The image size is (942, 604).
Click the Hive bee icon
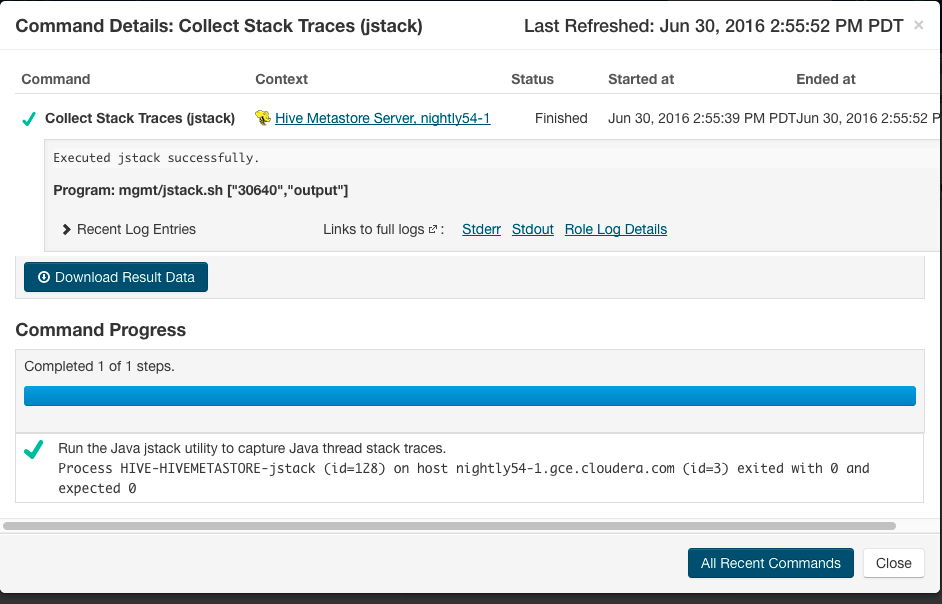[x=263, y=118]
